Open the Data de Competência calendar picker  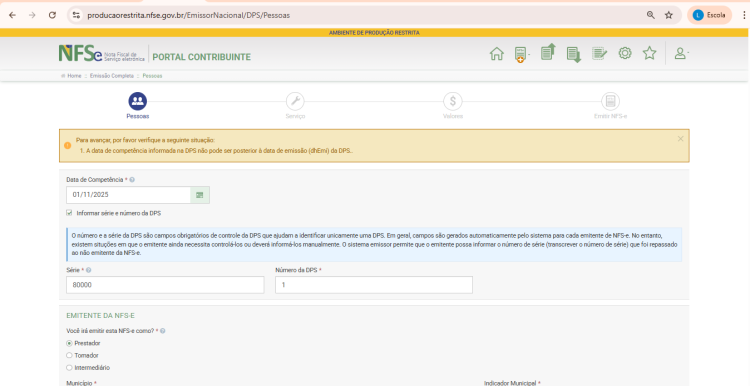pyautogui.click(x=200, y=195)
